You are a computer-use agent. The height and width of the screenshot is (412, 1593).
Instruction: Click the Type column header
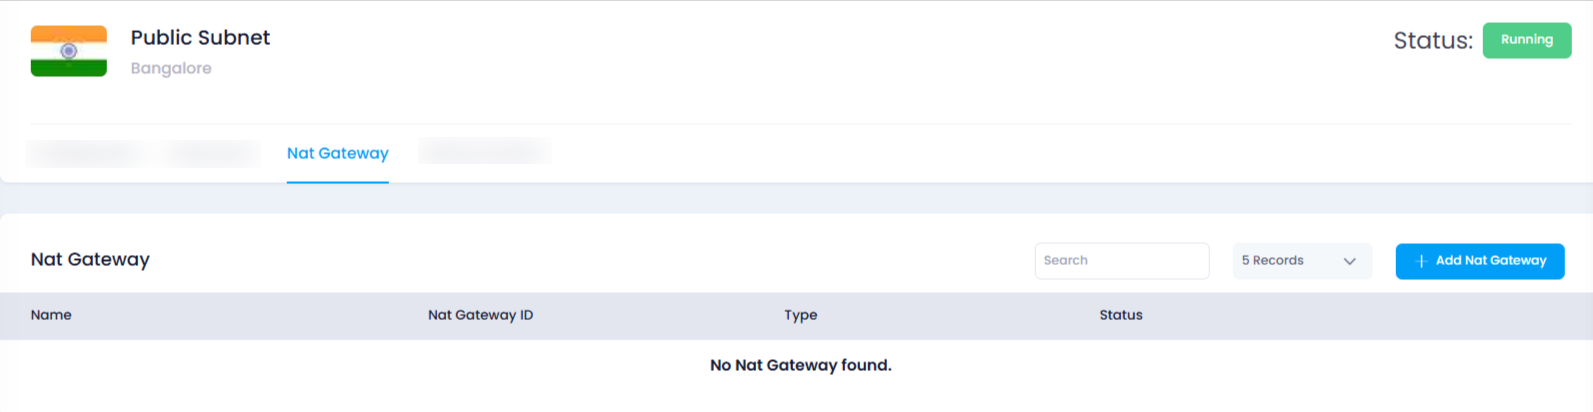pos(801,315)
